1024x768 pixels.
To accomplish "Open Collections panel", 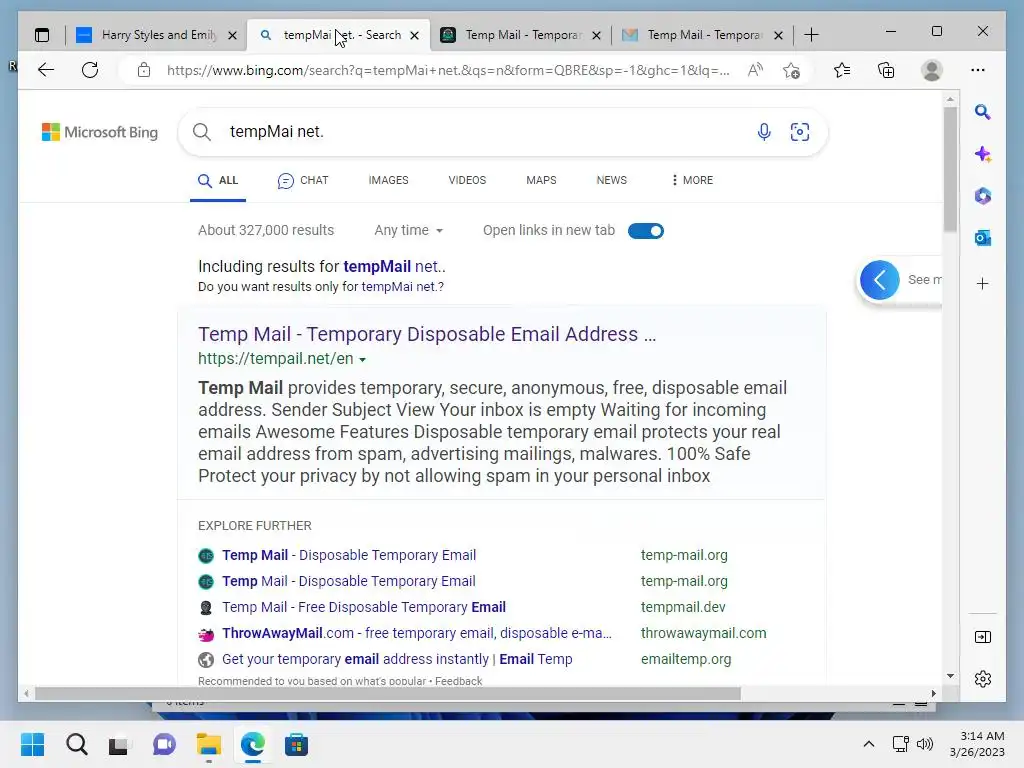I will click(886, 70).
